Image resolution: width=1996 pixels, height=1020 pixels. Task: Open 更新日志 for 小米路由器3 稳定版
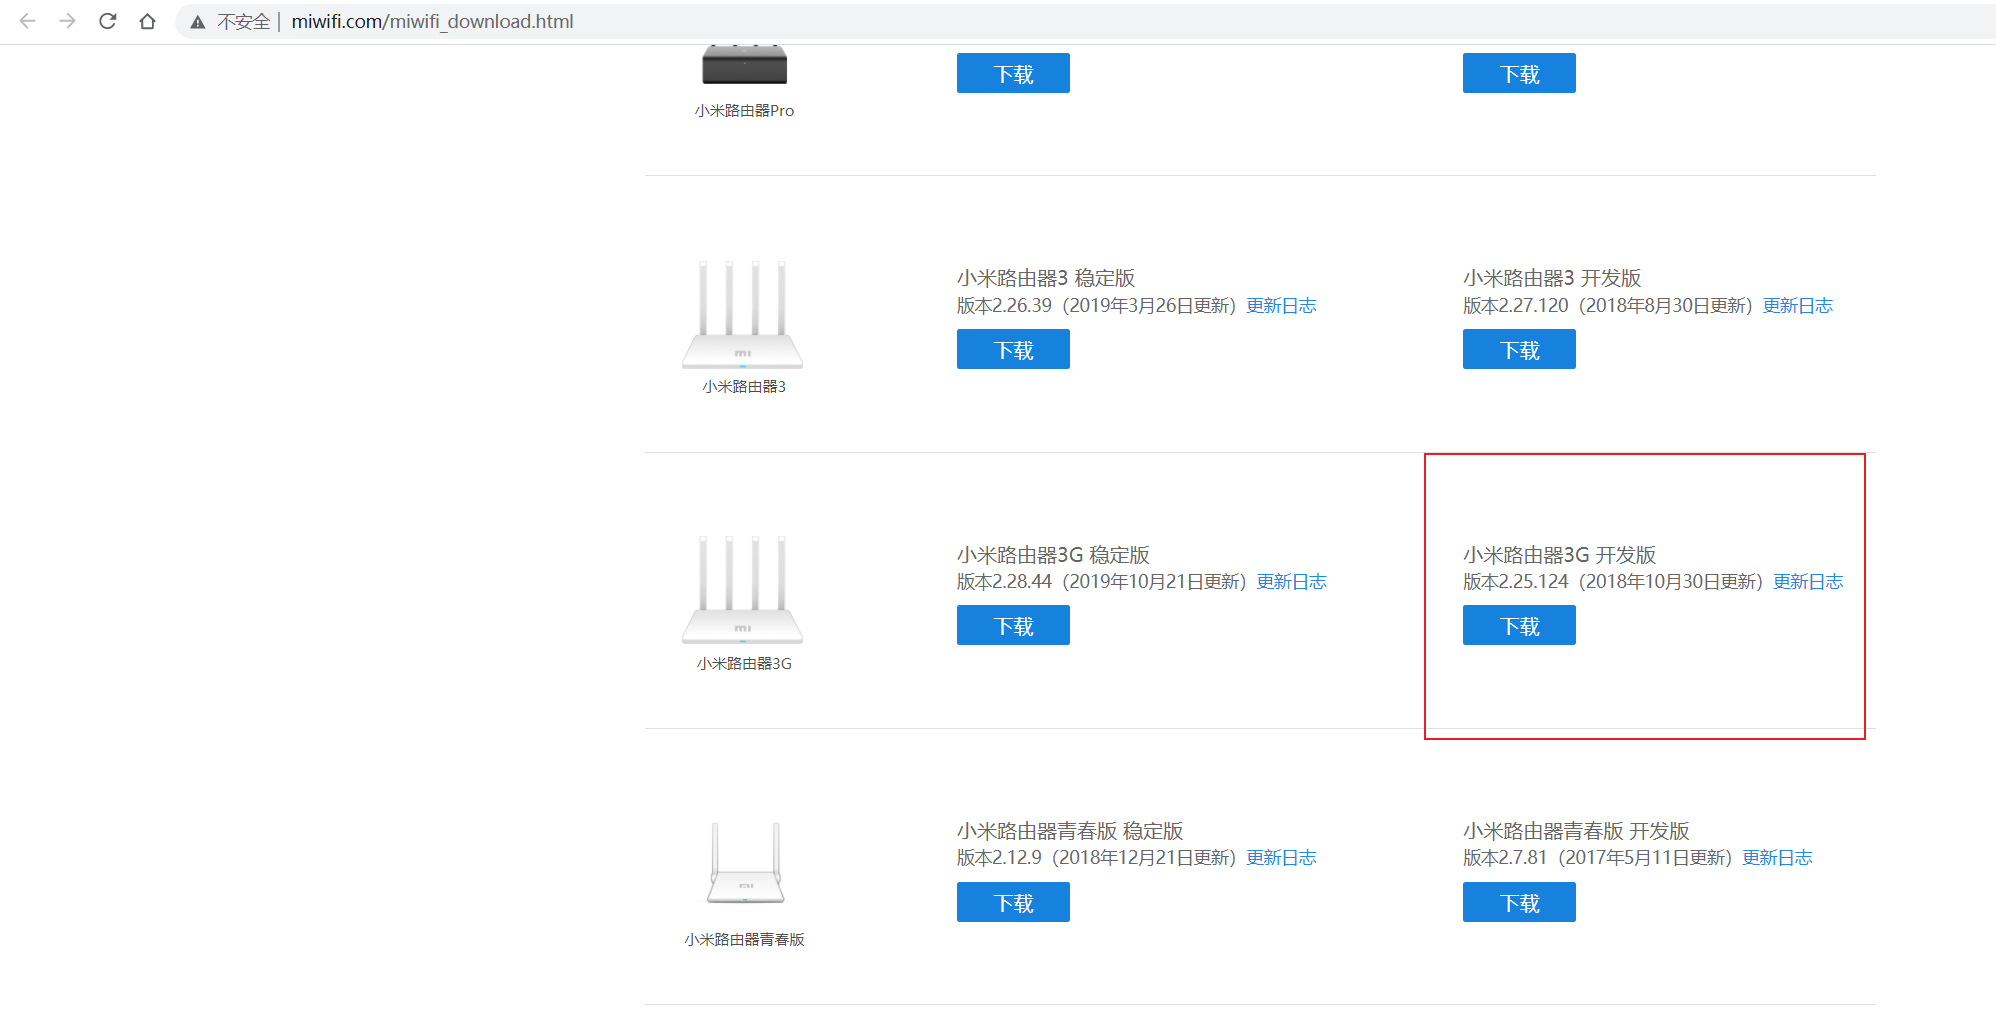click(1281, 306)
